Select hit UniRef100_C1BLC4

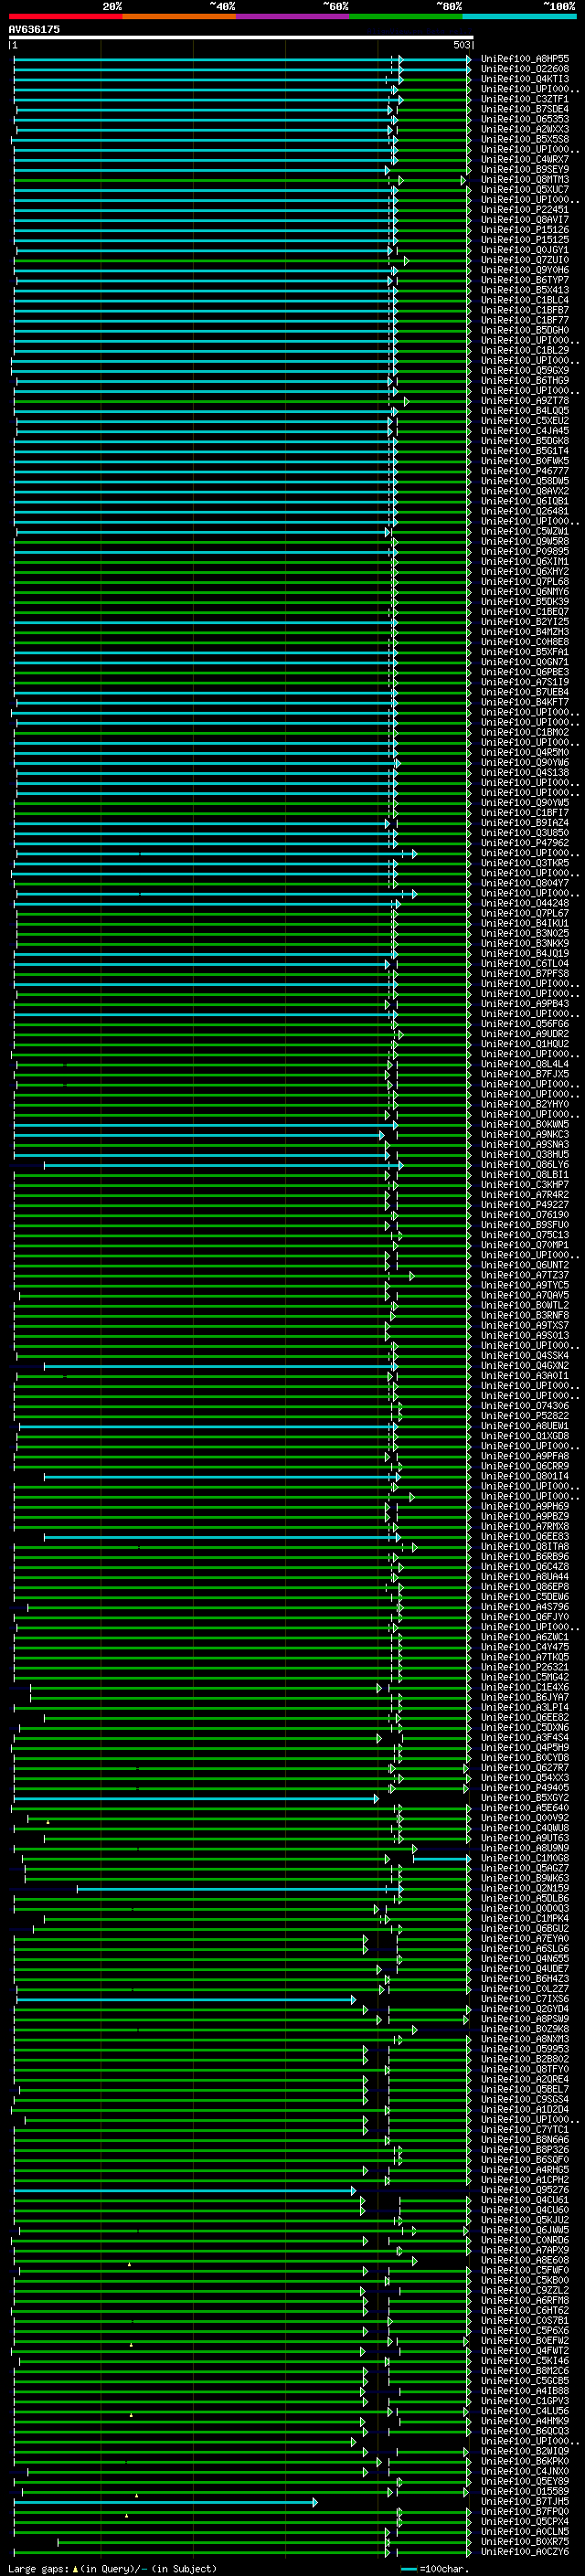(x=525, y=300)
